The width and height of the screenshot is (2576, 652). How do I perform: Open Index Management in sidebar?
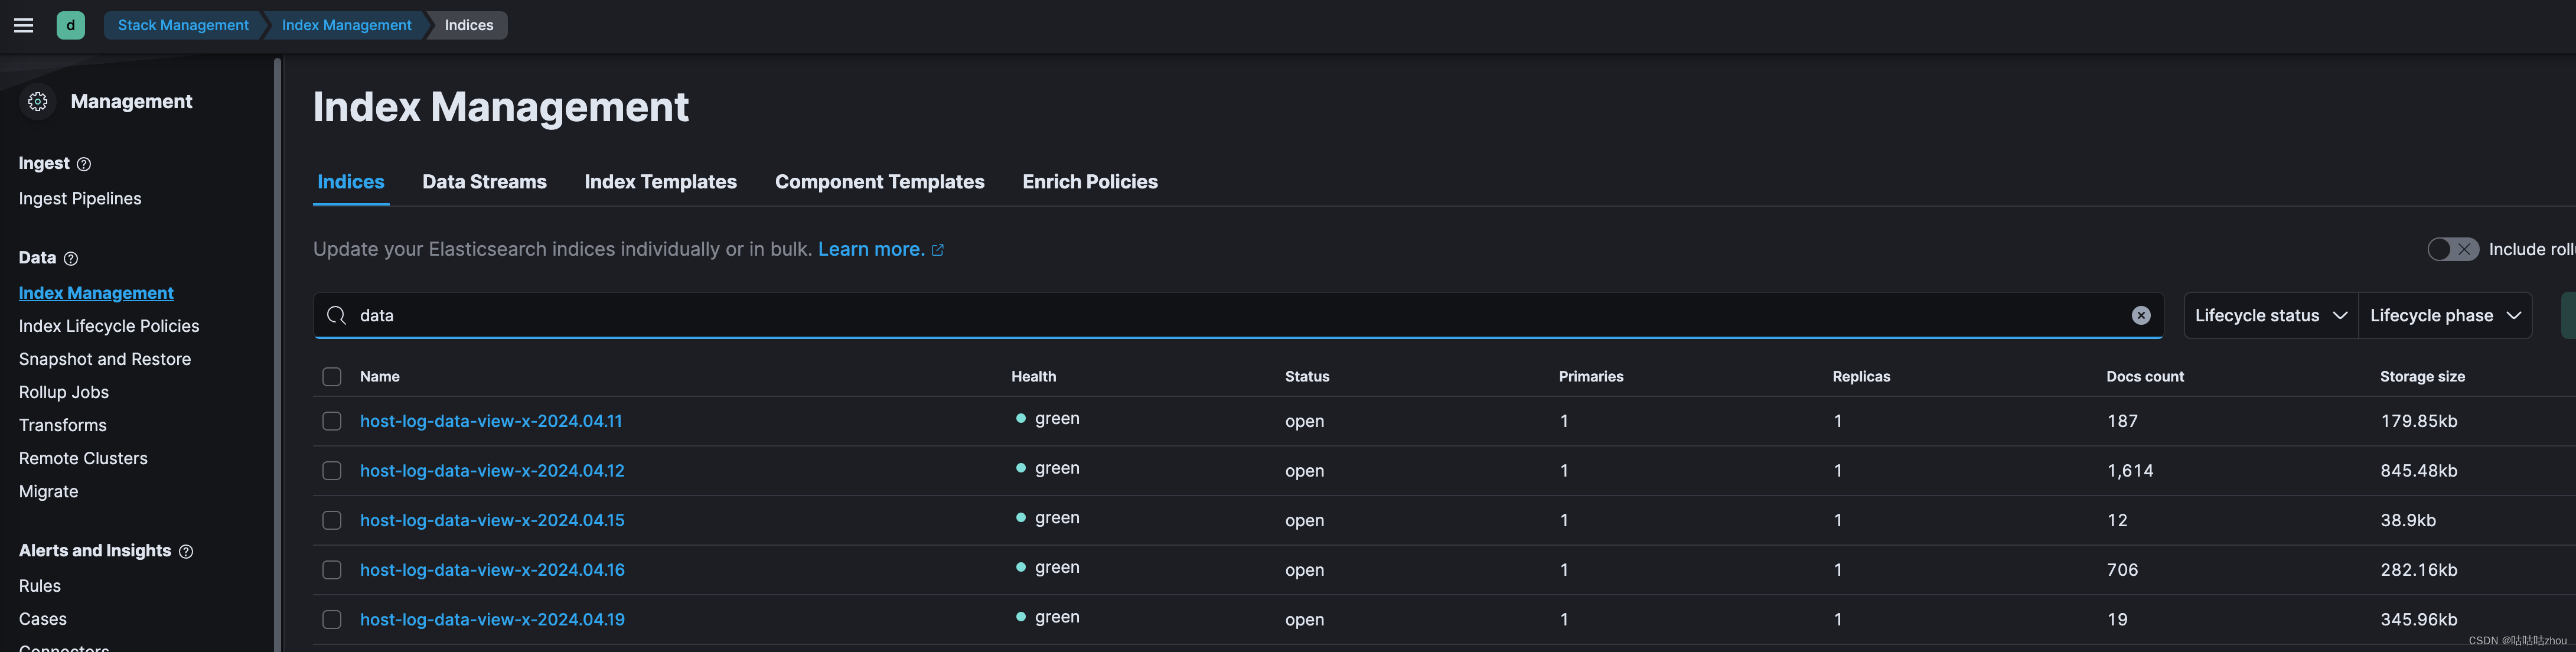coord(96,293)
